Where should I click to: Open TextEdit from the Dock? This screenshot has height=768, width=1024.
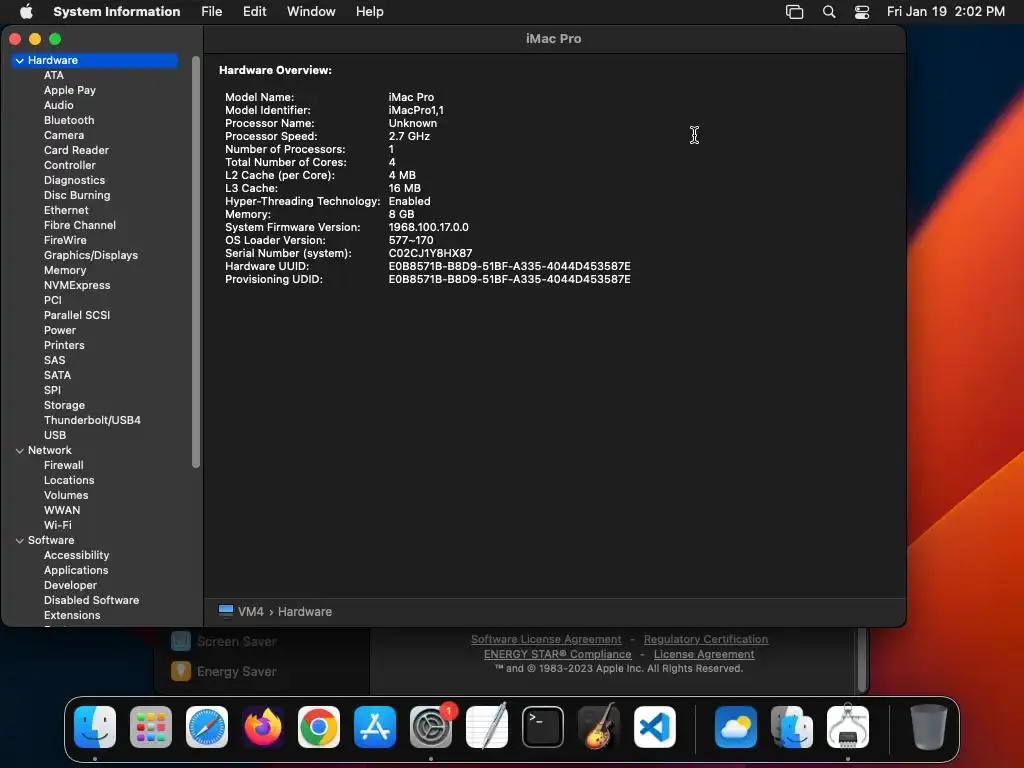[x=487, y=727]
